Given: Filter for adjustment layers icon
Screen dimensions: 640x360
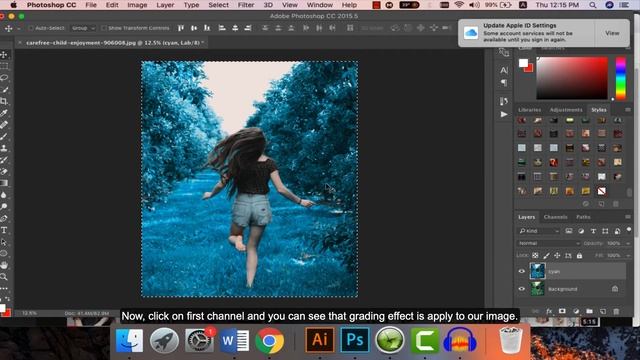Looking at the screenshot, I should point(581,231).
